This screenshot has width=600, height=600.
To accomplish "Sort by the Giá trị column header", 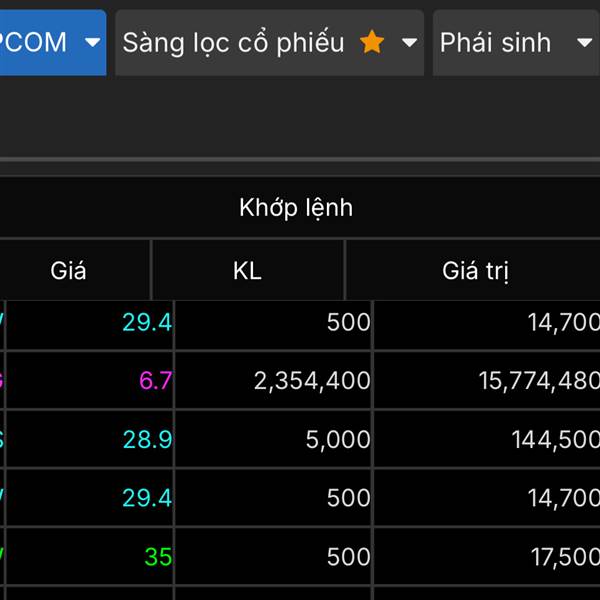I will [476, 270].
